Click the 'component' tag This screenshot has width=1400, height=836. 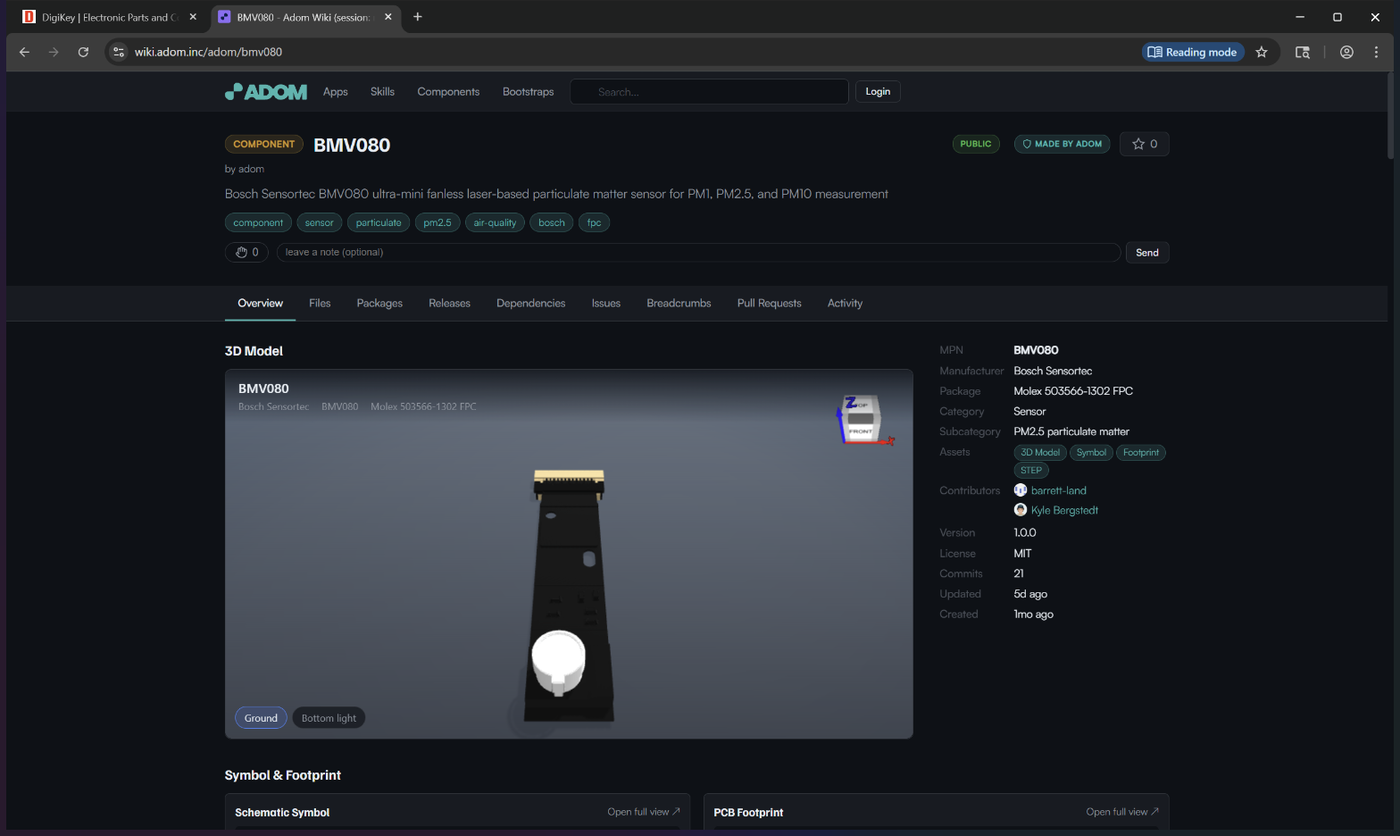pos(258,222)
